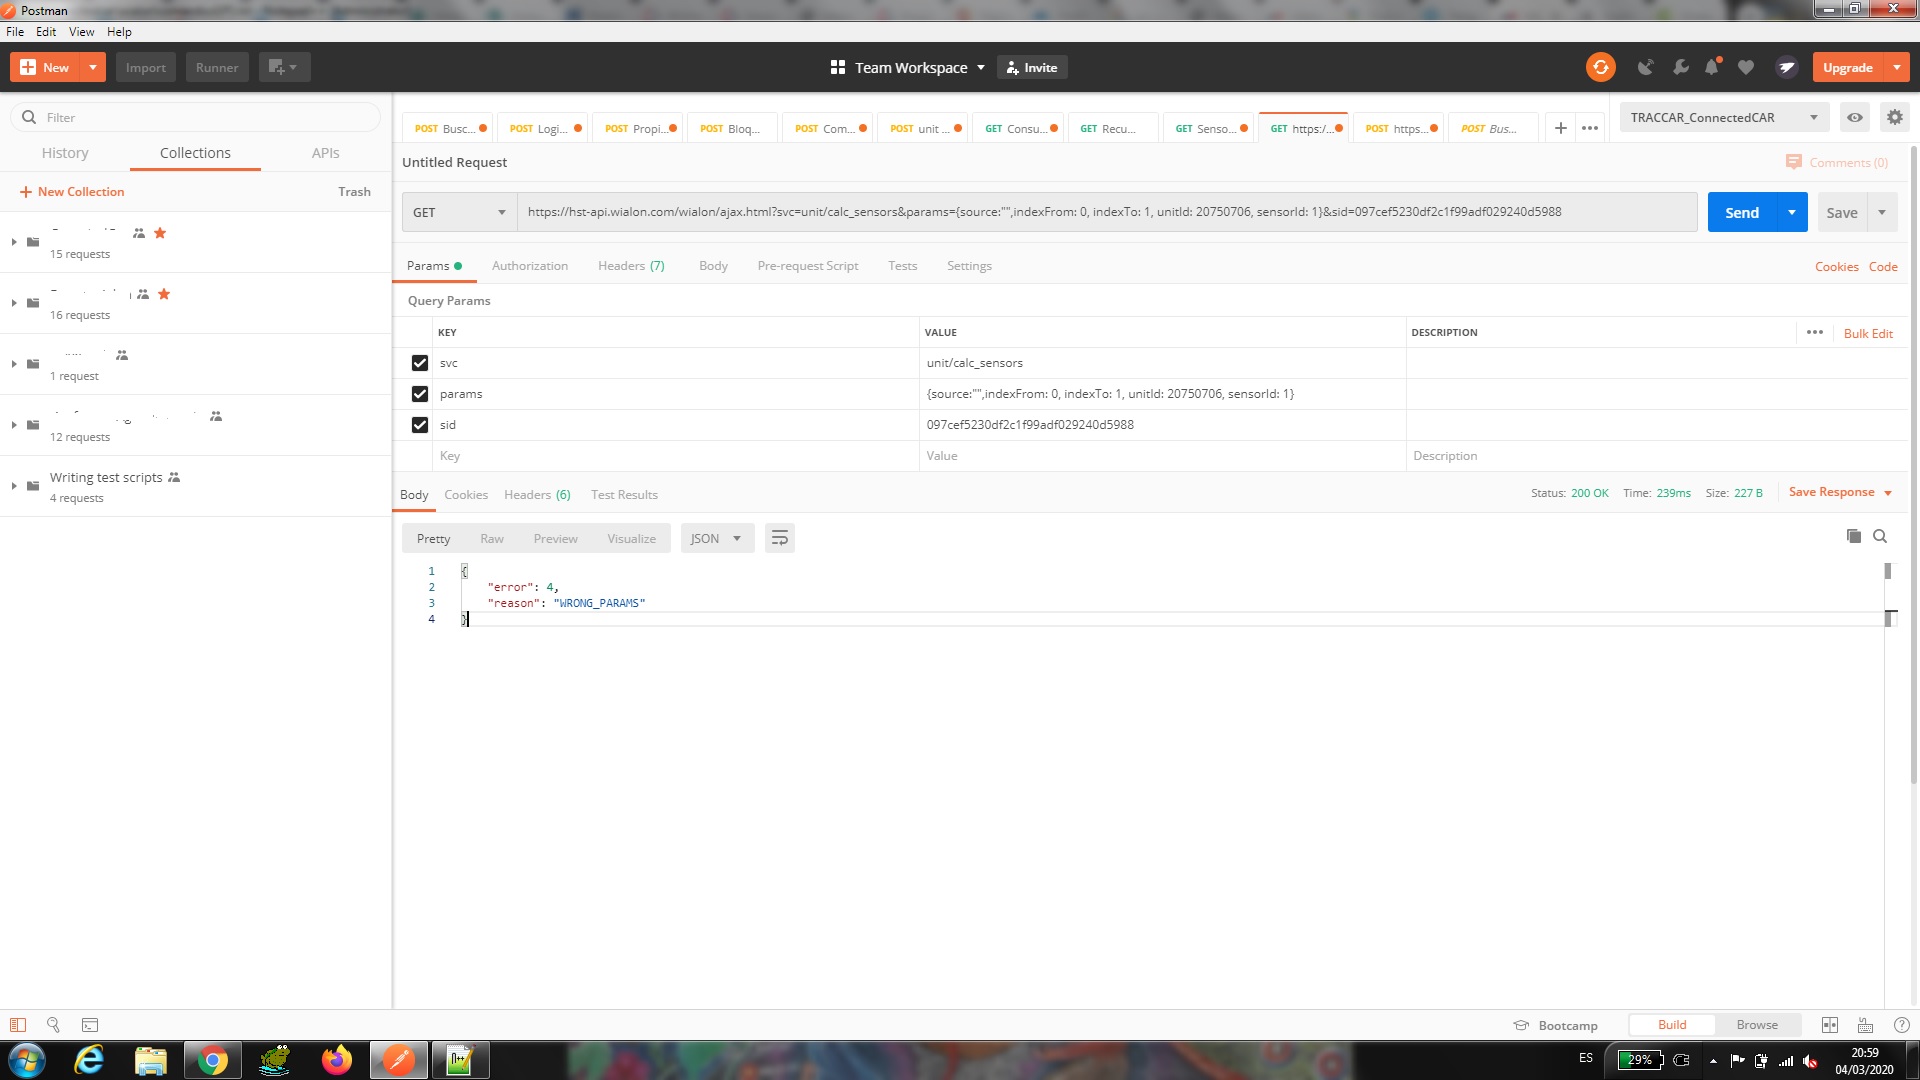Search within the response body

coord(1880,536)
